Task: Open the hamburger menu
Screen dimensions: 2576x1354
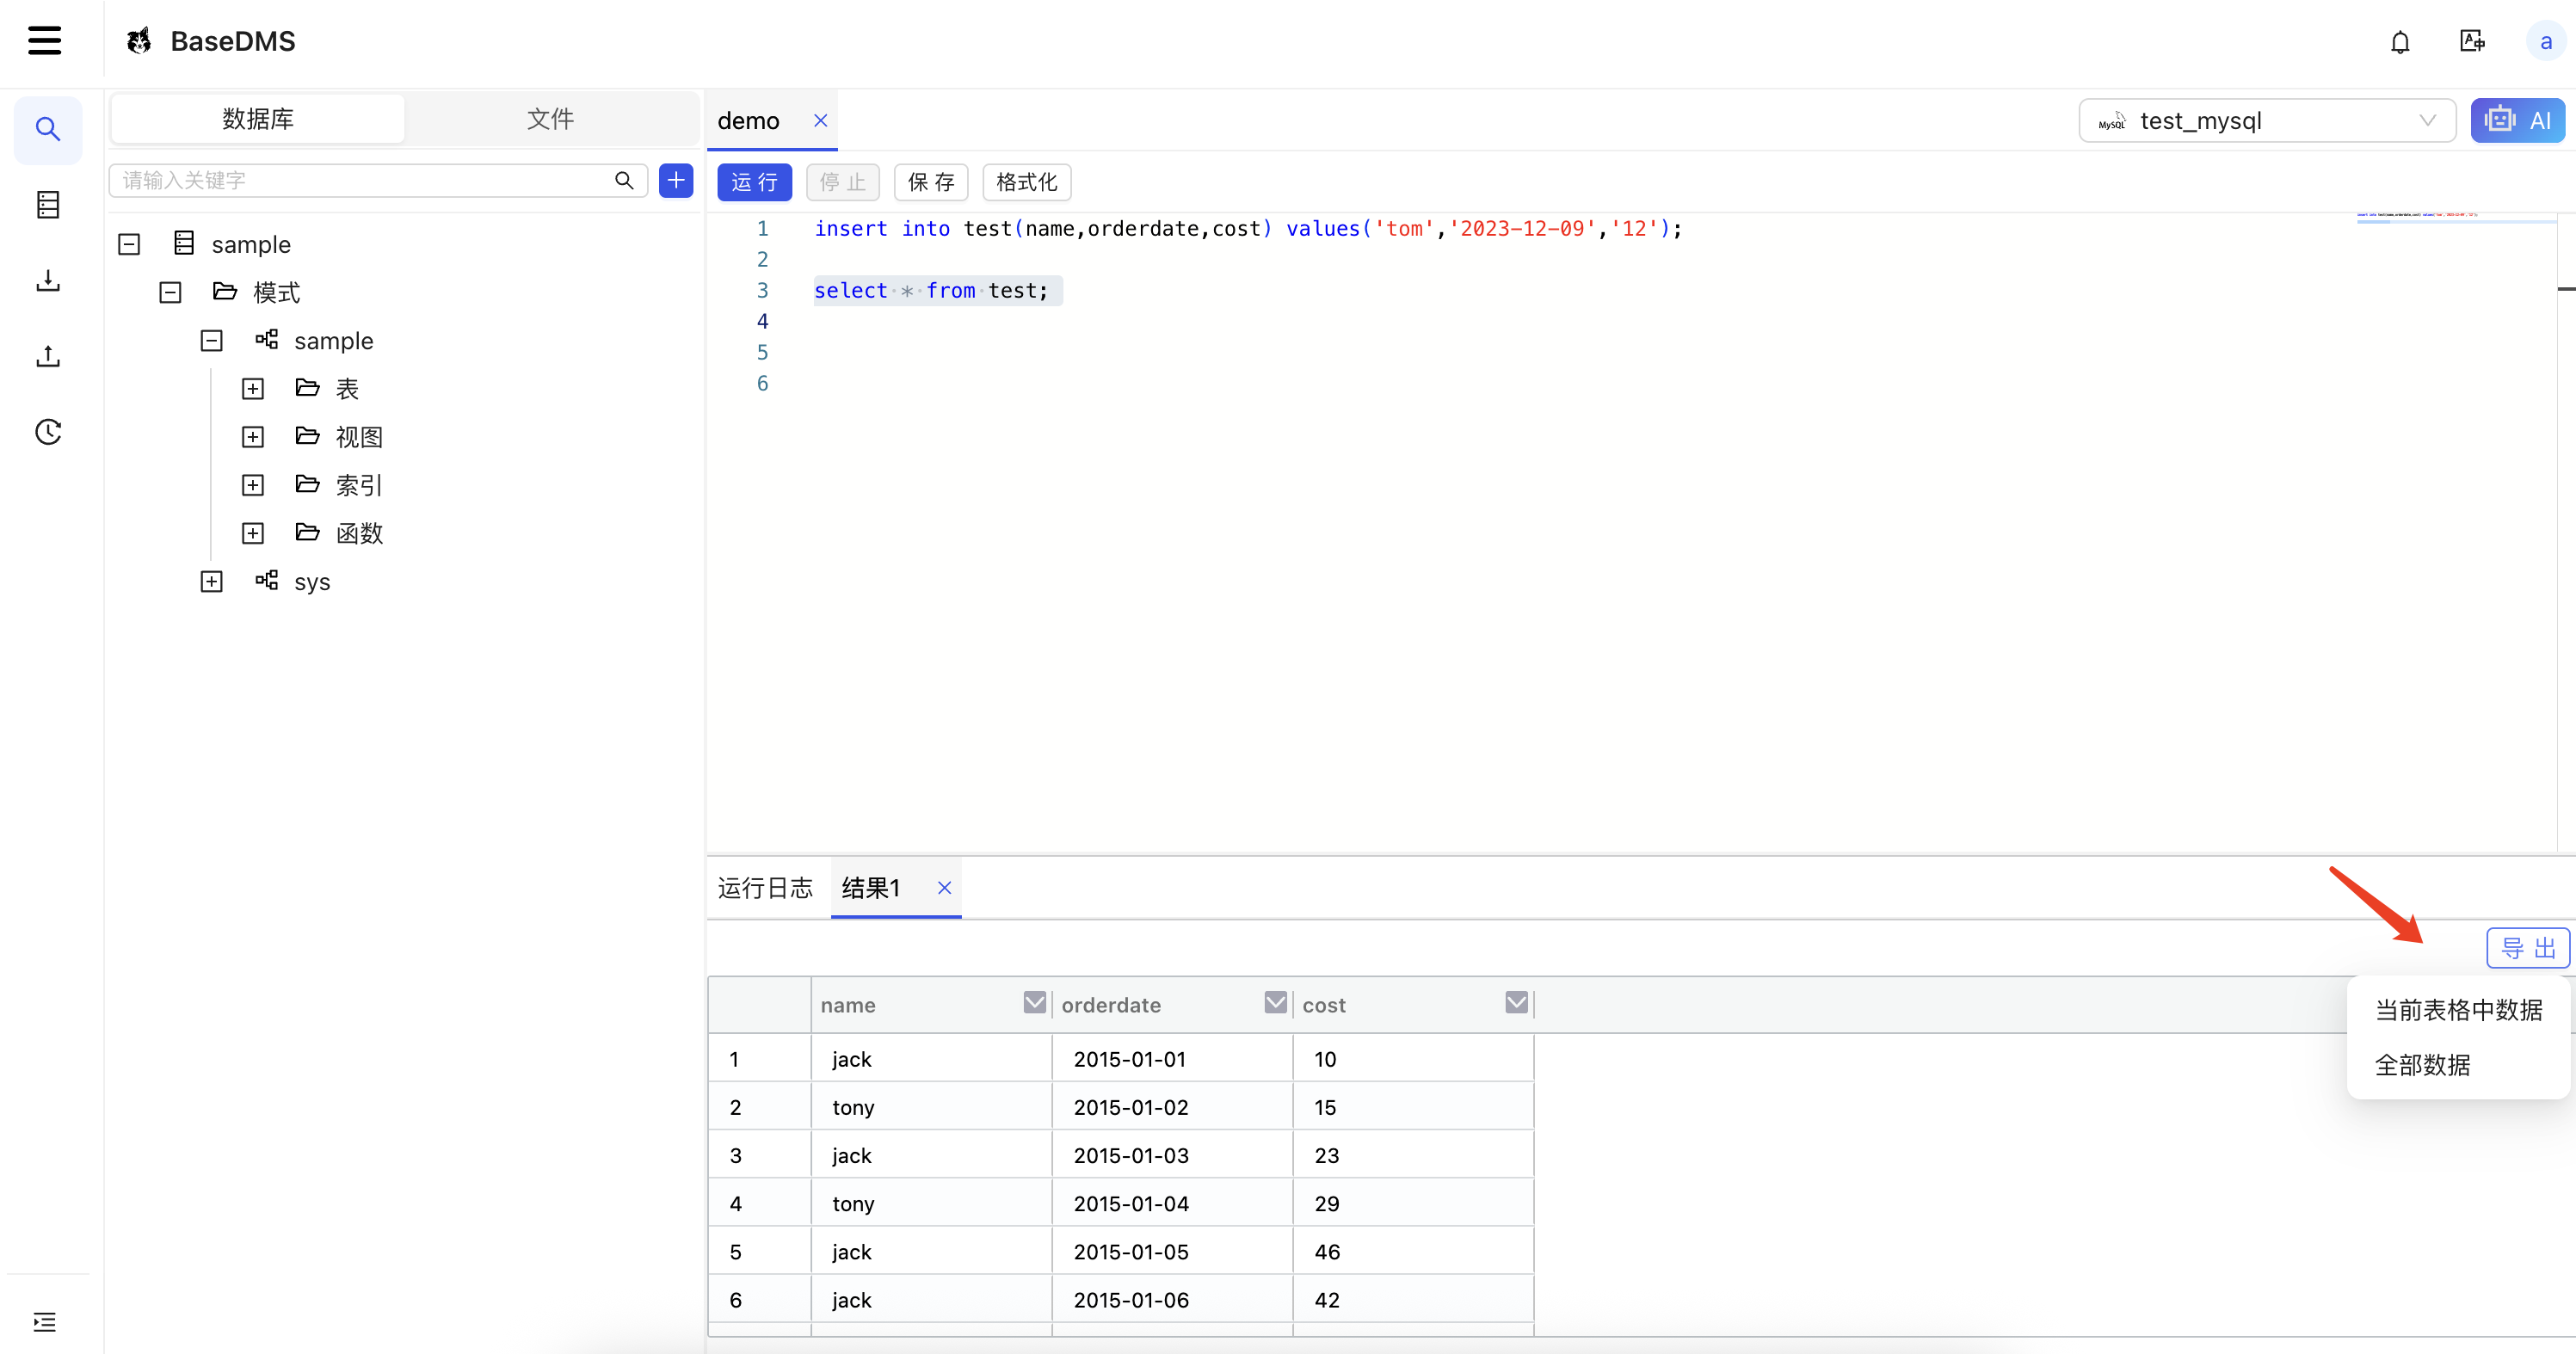Action: [x=44, y=41]
